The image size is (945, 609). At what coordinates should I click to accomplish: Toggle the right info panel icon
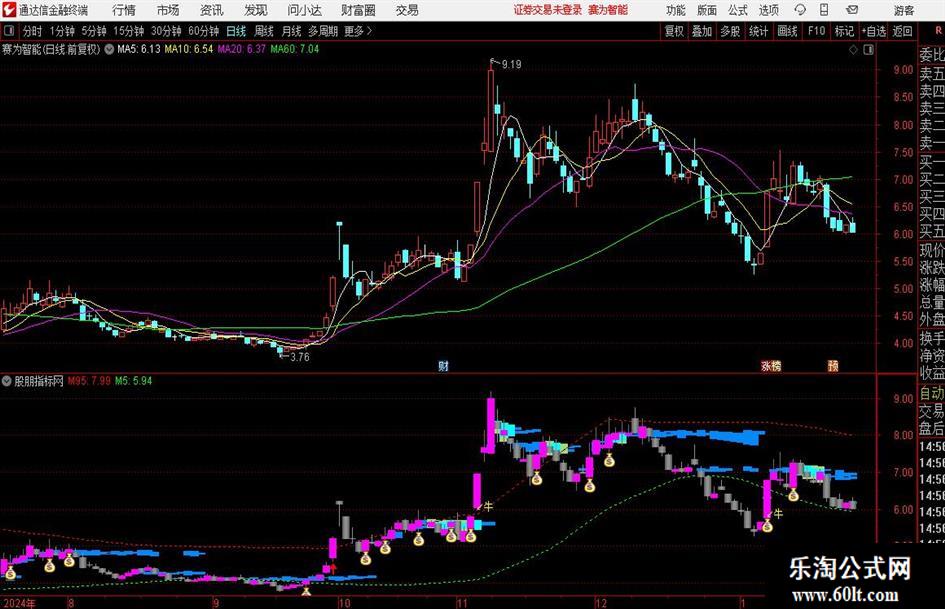868,50
